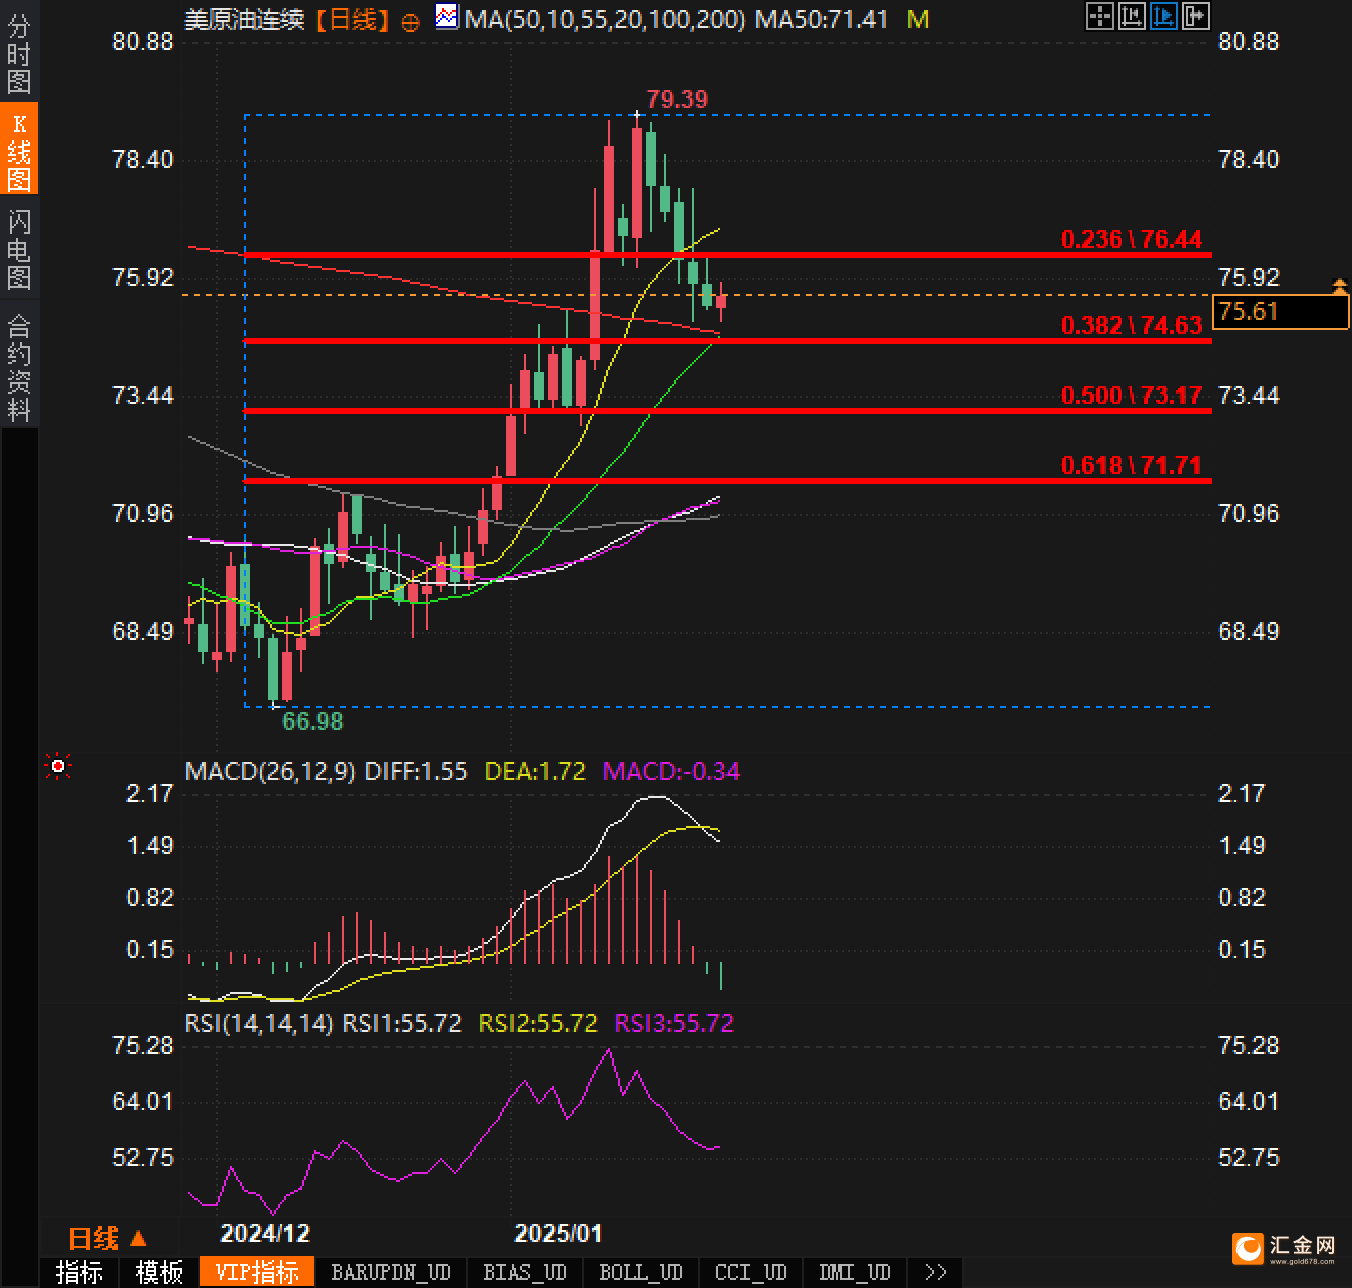Click the orange arrow above the 75.61 price tag
Viewport: 1352px width, 1288px height.
click(1339, 287)
